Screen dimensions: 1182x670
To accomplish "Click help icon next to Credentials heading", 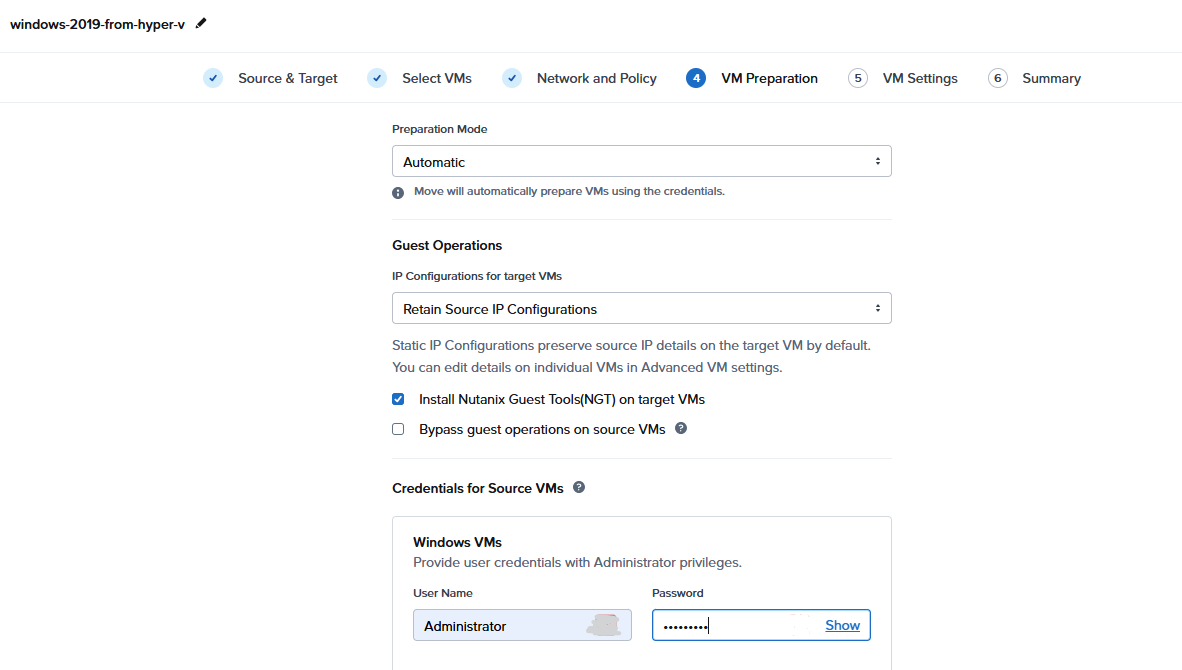I will (578, 488).
